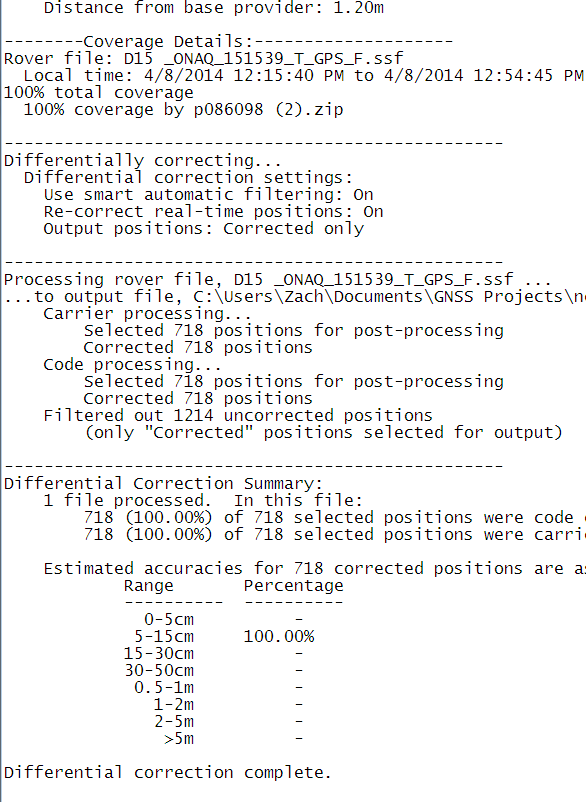Click 'Filtered out 1214 uncorrected positions' text
Viewport: 586px width, 802px height.
238,415
